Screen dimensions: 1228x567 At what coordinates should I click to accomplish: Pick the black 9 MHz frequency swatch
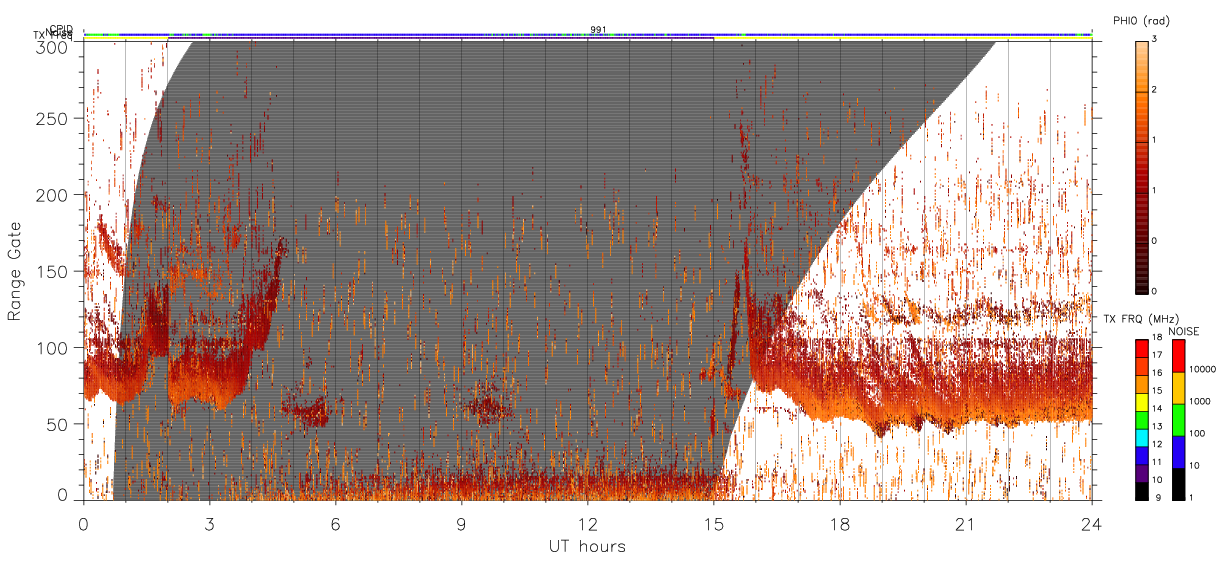1141,491
